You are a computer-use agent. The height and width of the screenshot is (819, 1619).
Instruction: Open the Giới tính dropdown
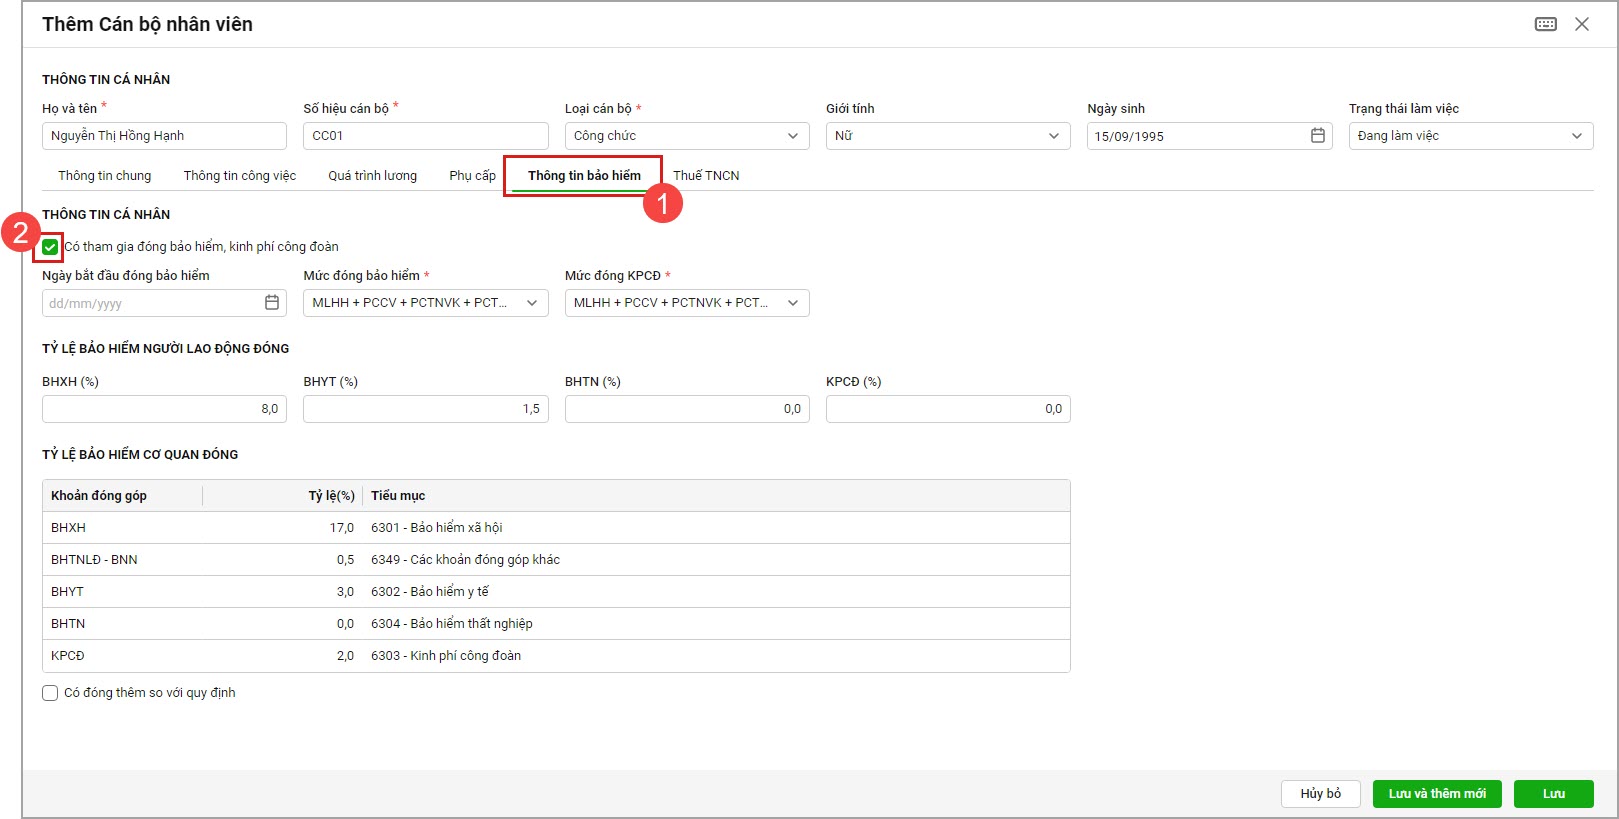[x=1053, y=136]
